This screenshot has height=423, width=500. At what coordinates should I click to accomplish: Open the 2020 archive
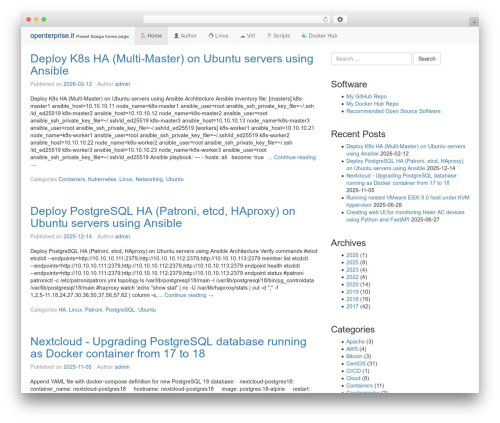[x=352, y=284]
